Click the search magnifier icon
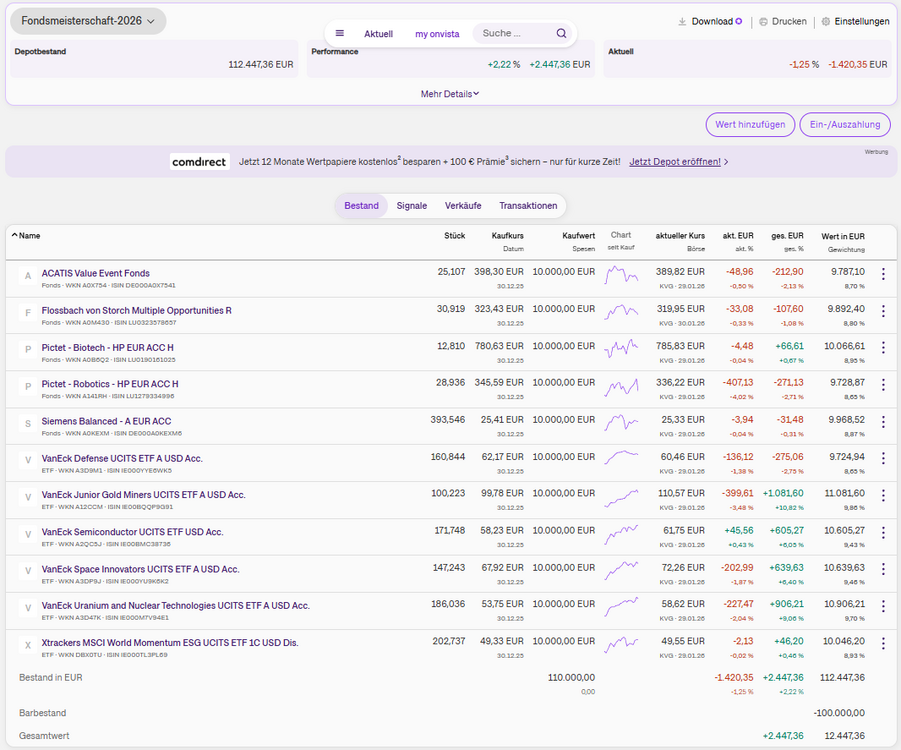Screen dimensions: 901x750 (x=561, y=33)
